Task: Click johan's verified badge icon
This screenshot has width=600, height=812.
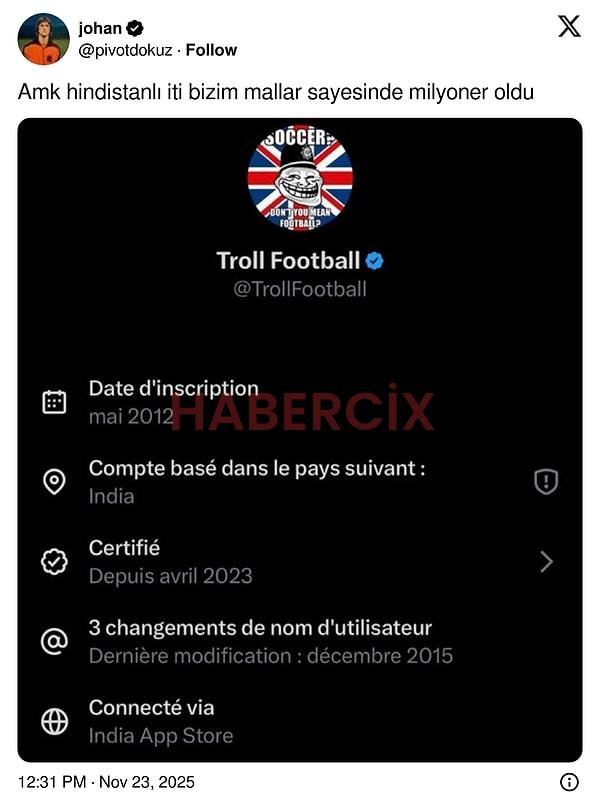Action: tap(134, 29)
